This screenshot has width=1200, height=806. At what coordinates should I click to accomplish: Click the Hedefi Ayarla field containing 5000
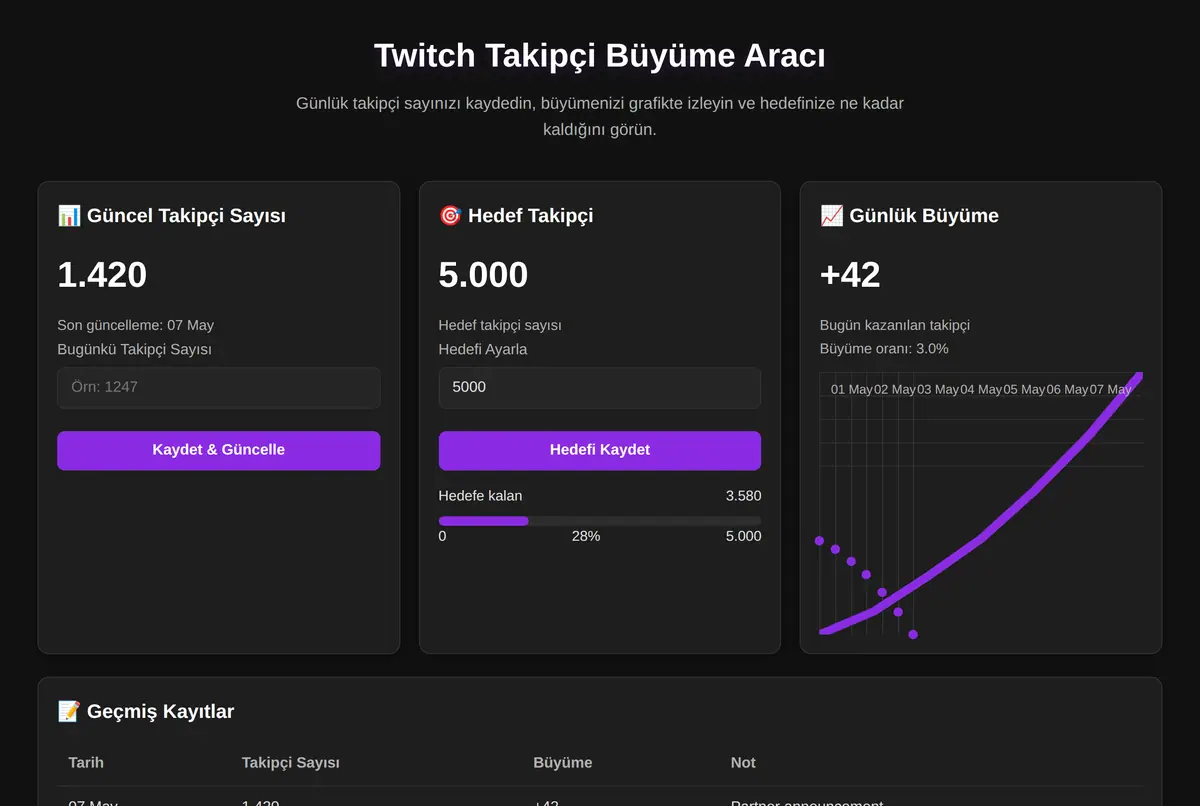click(x=600, y=387)
